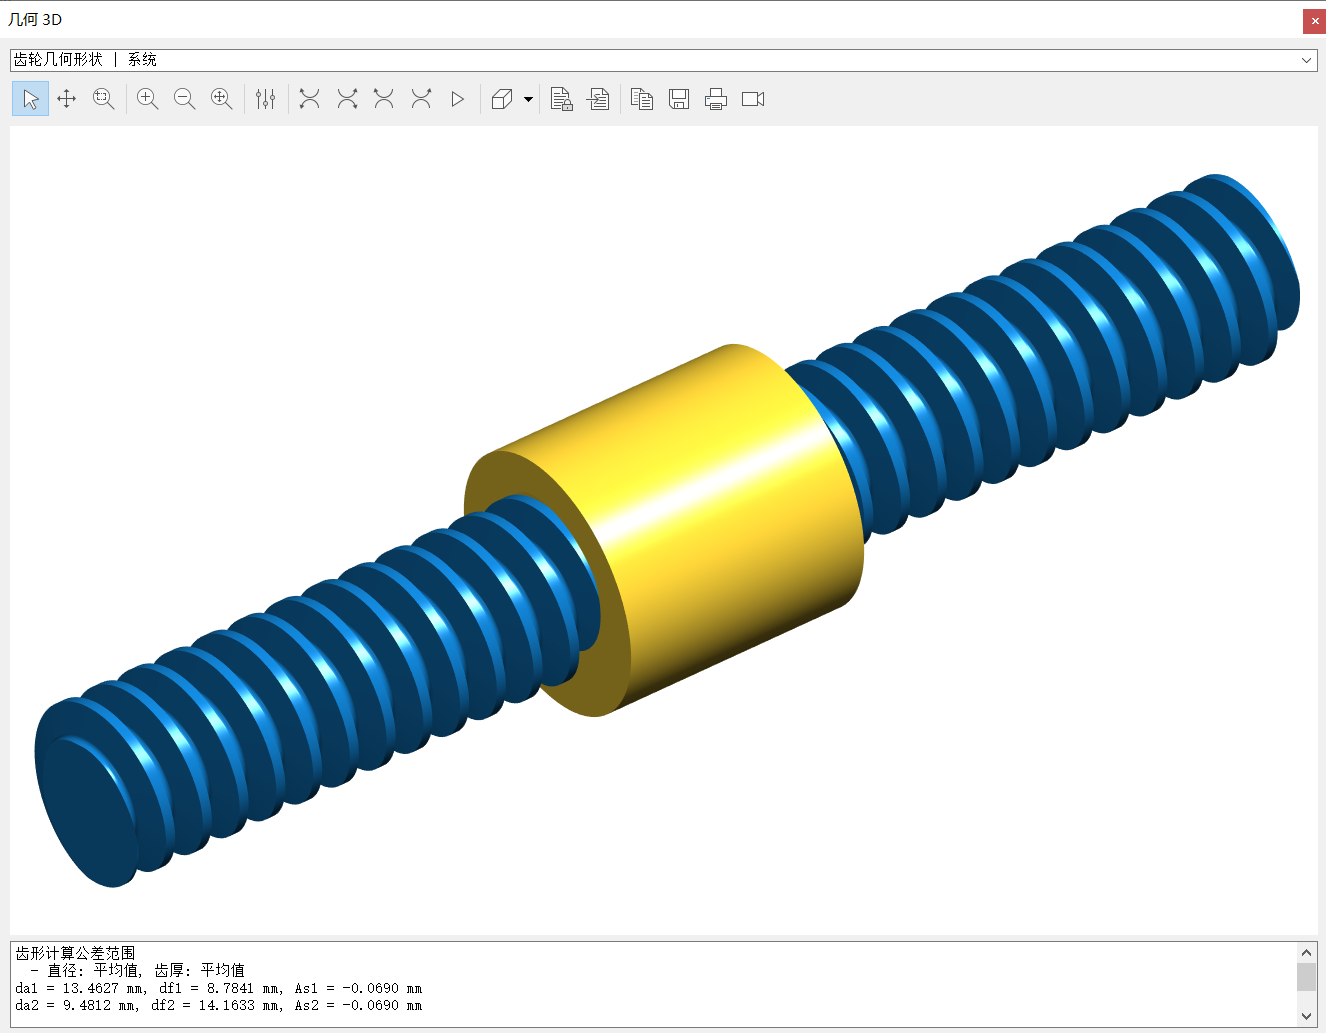Click the scroll down arrow in the info panel

point(1306,1015)
